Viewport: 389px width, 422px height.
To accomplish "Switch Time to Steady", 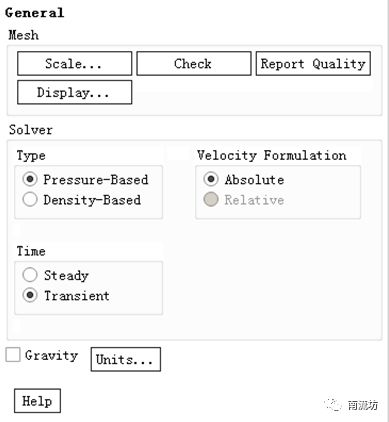I will 30,275.
